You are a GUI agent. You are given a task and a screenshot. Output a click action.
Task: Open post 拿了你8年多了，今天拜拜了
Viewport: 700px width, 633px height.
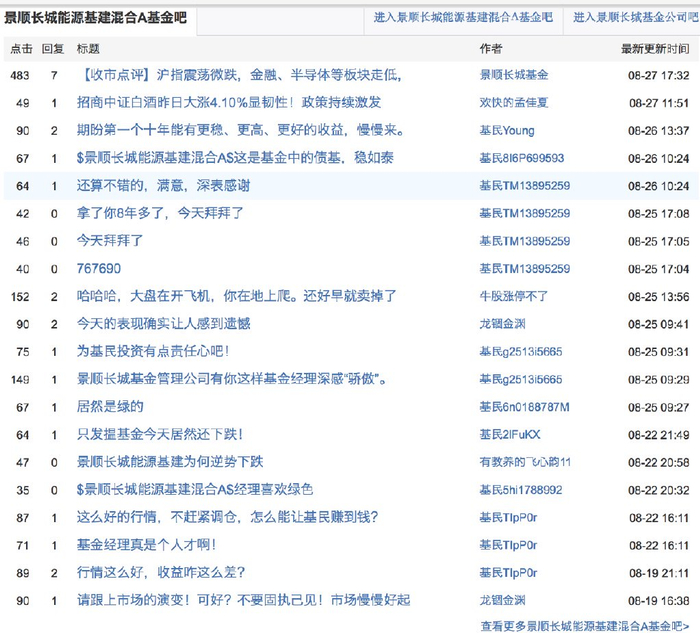click(x=160, y=213)
